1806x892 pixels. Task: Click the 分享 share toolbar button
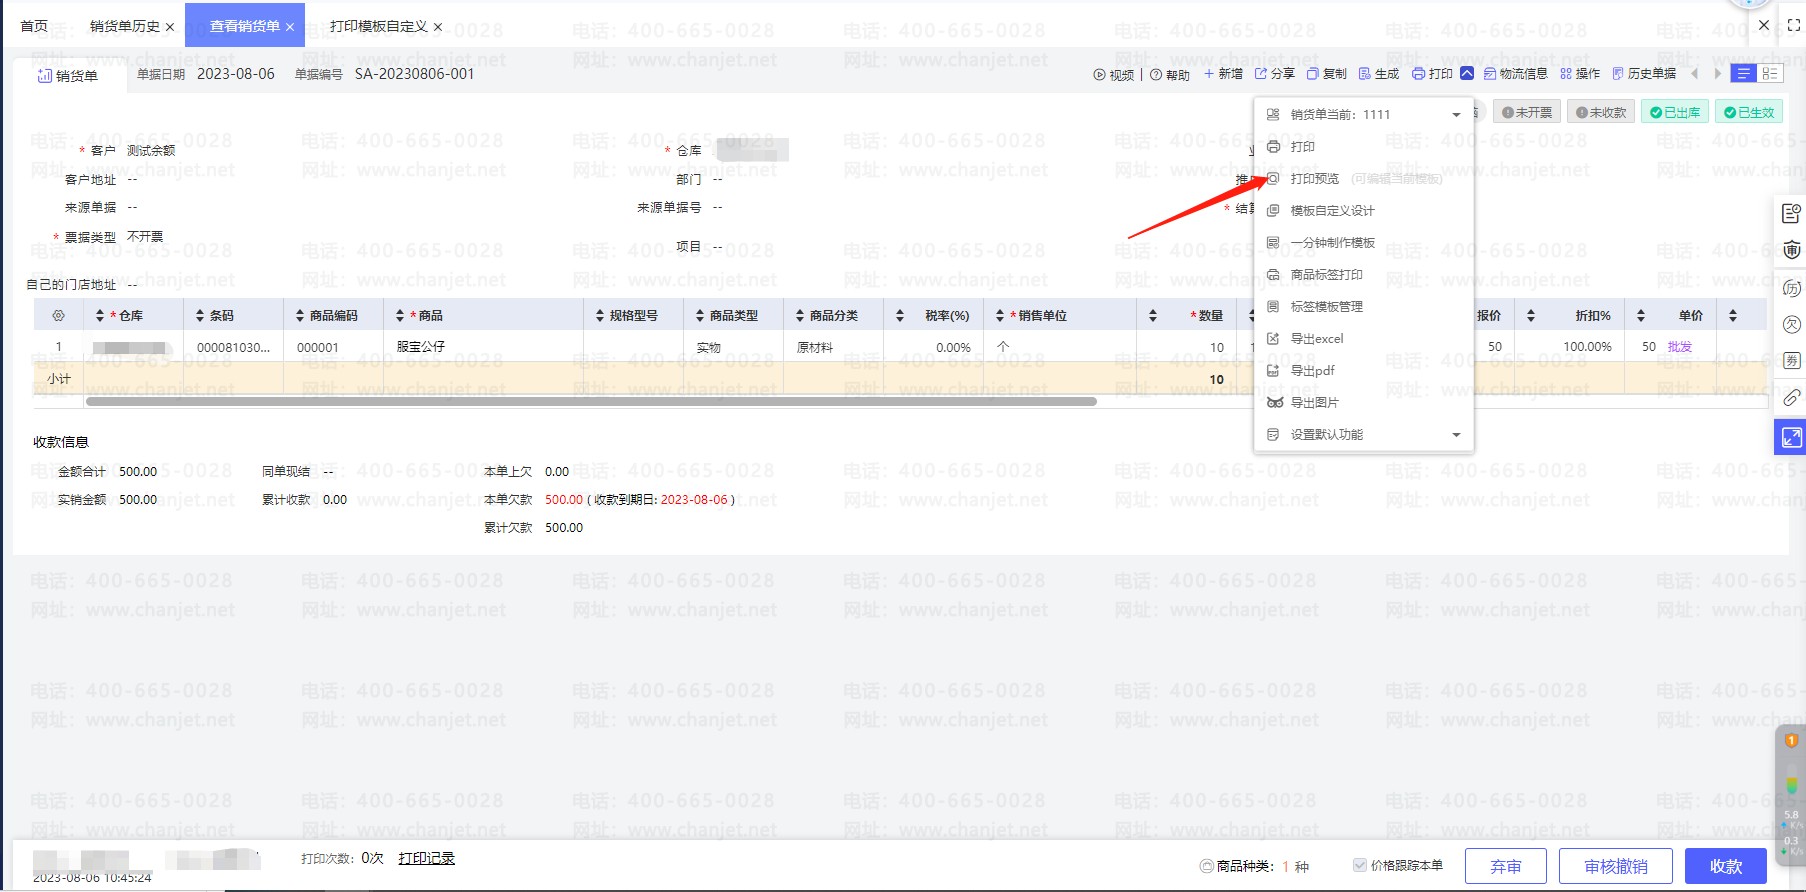[x=1275, y=74]
